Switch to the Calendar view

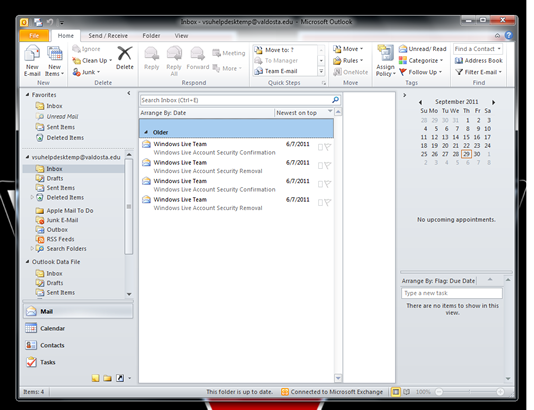click(78, 328)
